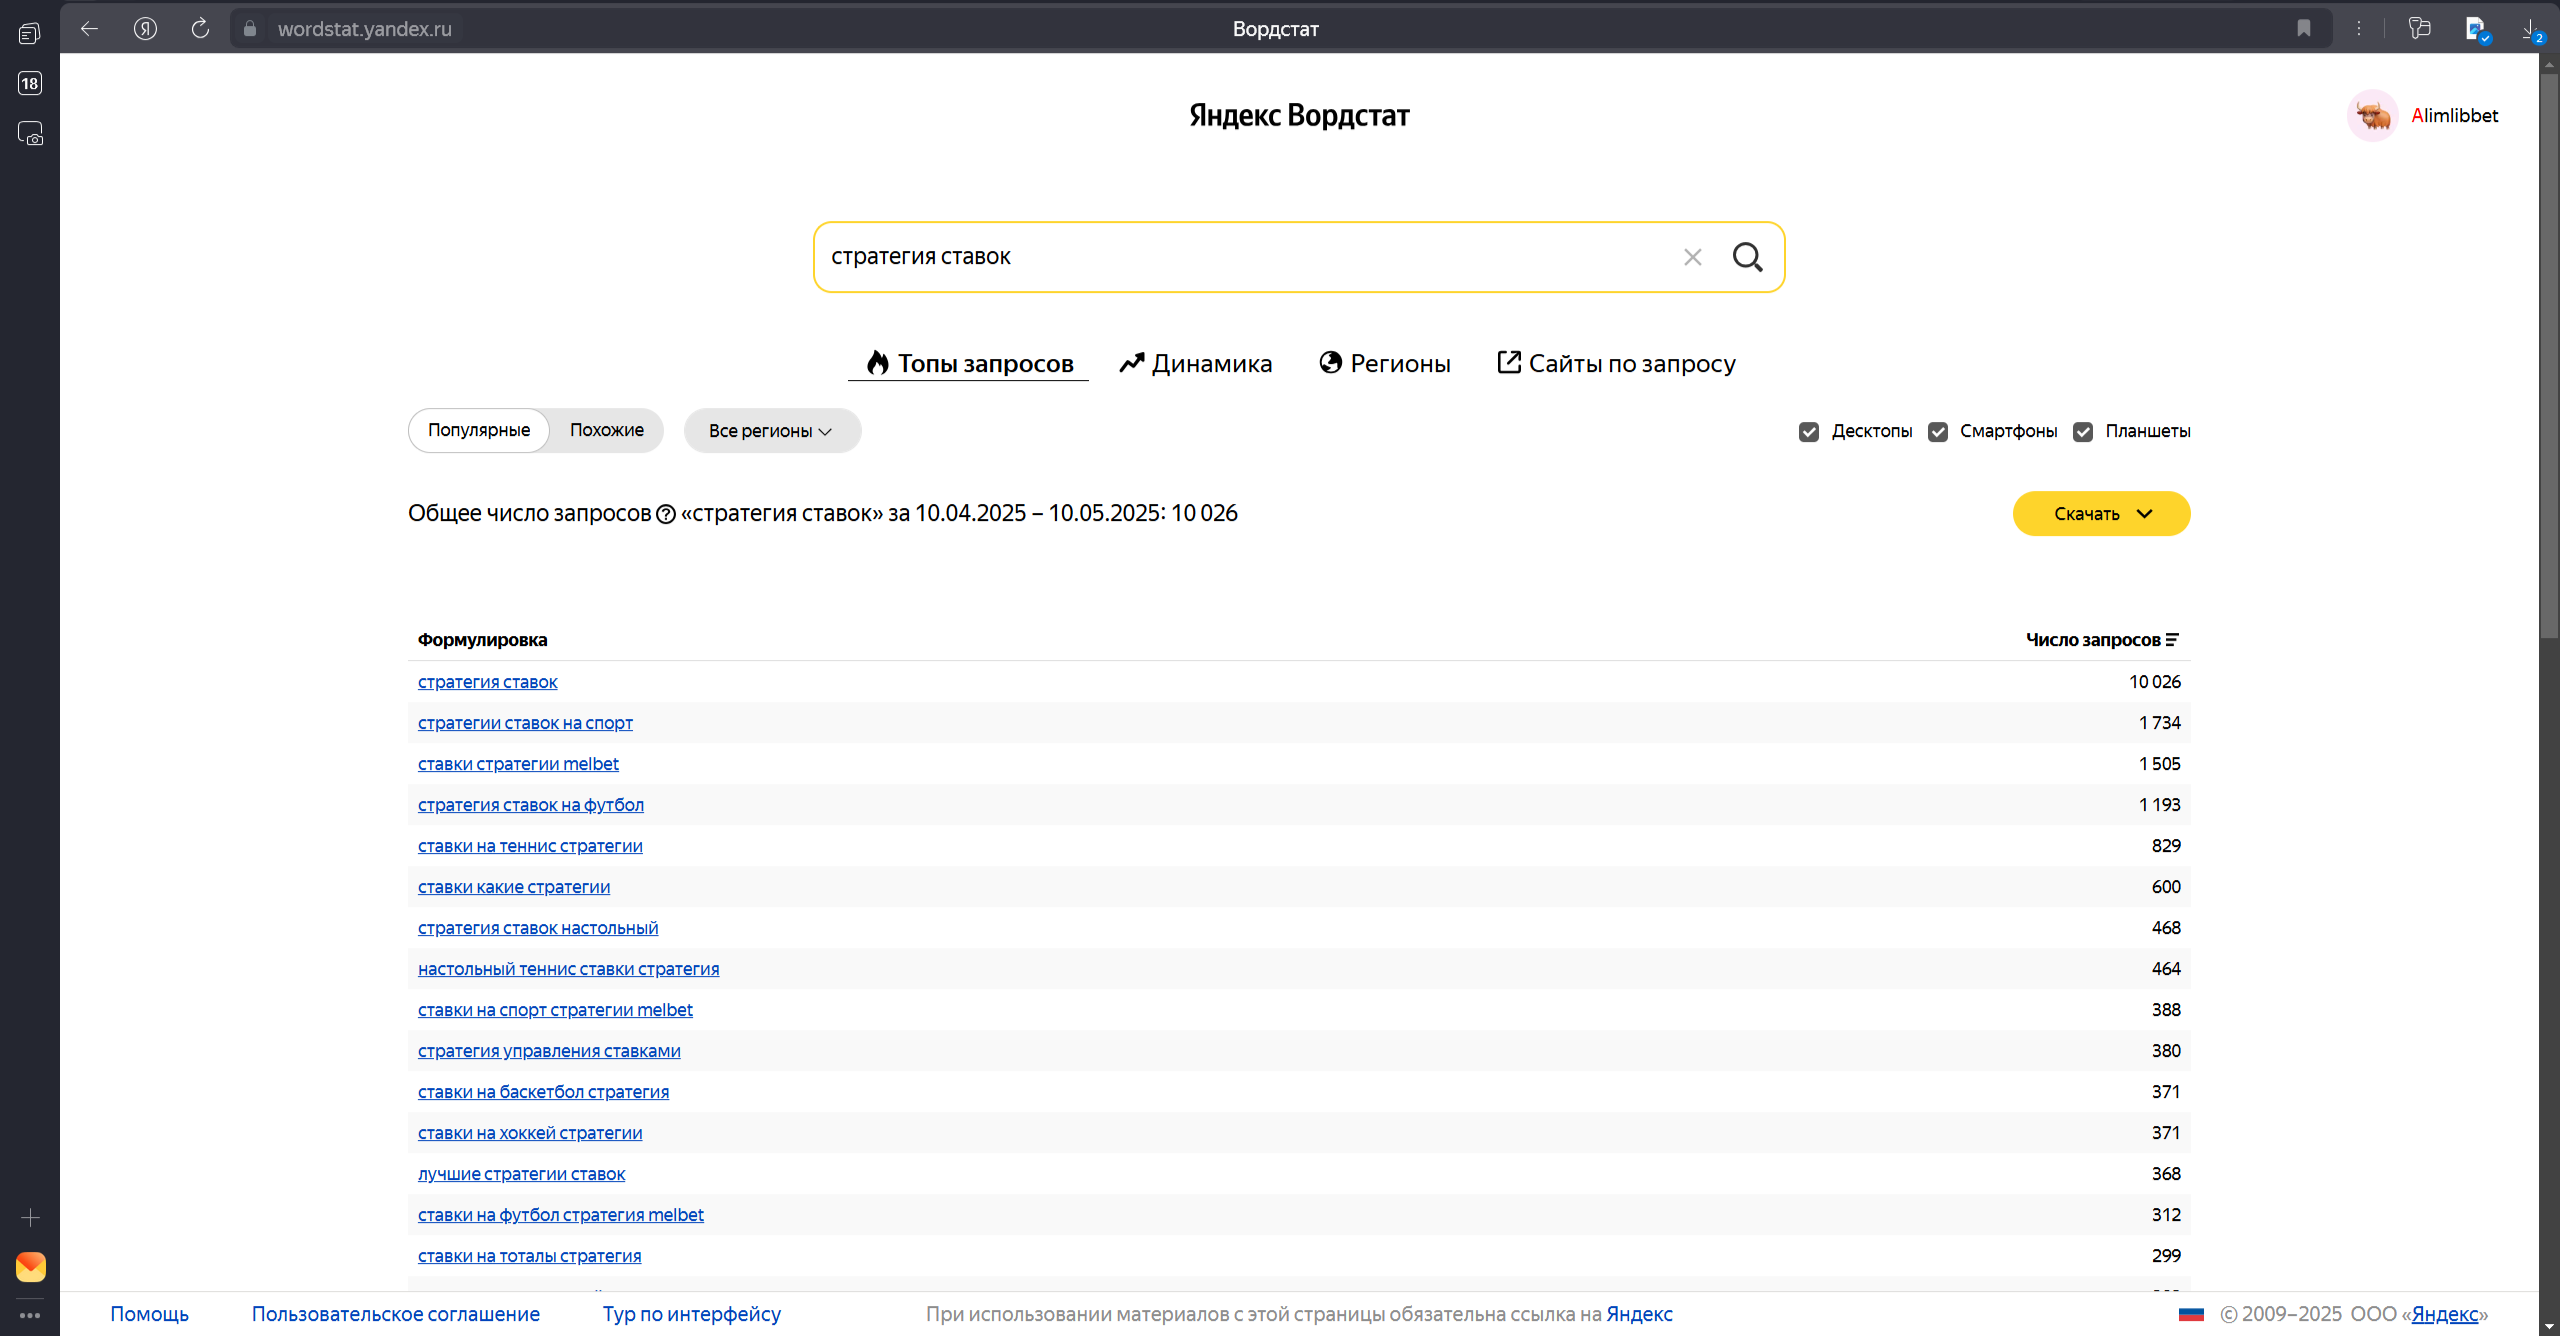This screenshot has height=1336, width=2560.
Task: Click the Яндекс copyright link in footer
Action: [2445, 1314]
